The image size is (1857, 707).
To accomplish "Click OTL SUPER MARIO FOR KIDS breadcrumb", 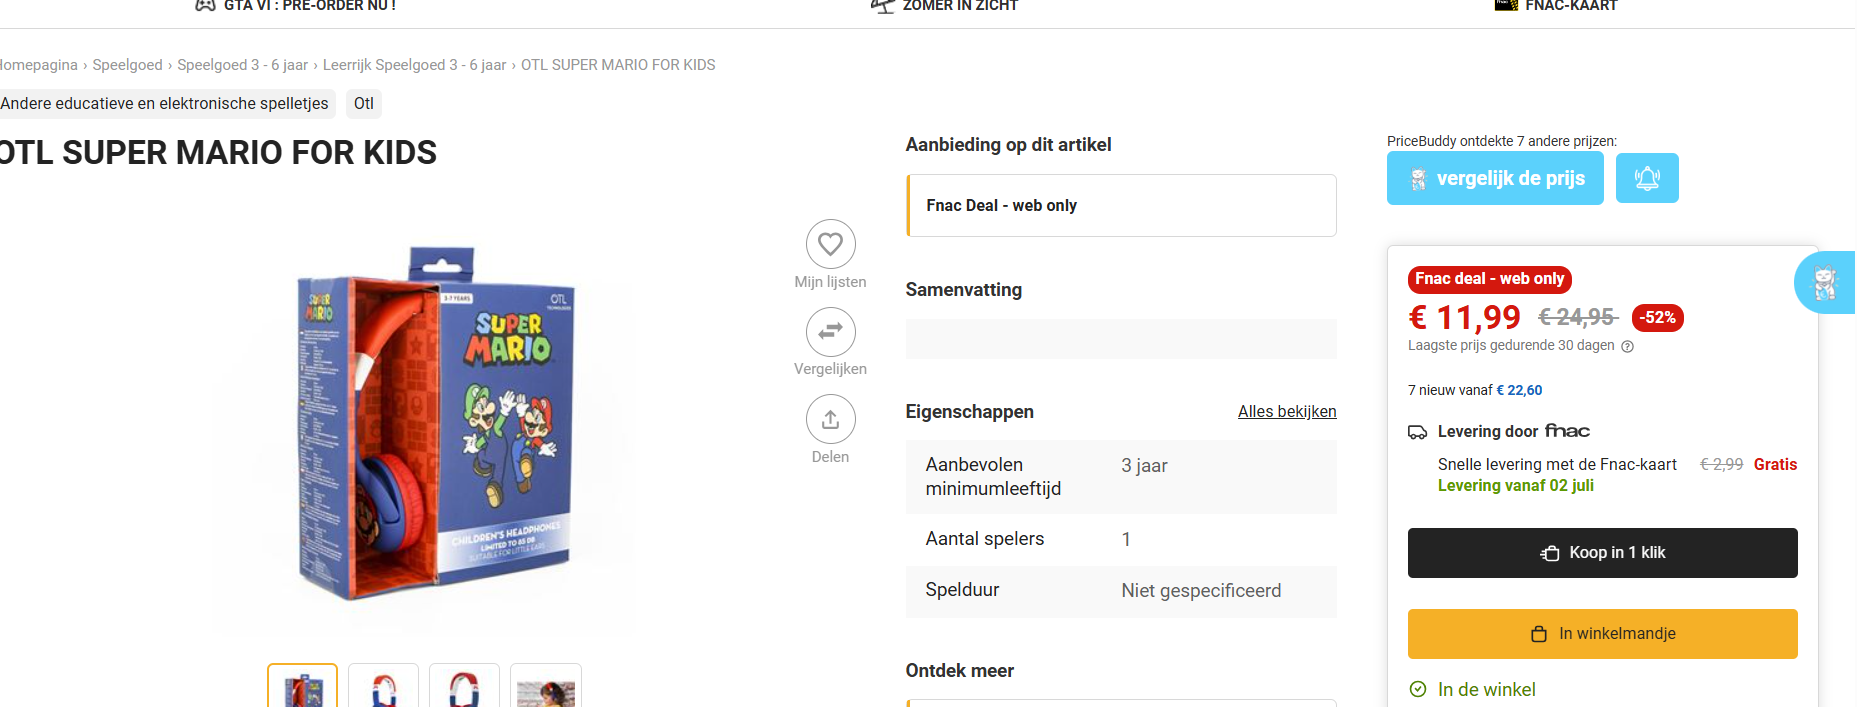I will (618, 65).
